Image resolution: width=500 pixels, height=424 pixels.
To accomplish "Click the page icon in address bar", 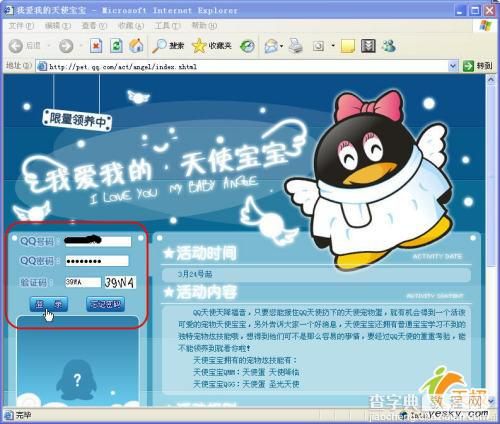I will coord(42,66).
